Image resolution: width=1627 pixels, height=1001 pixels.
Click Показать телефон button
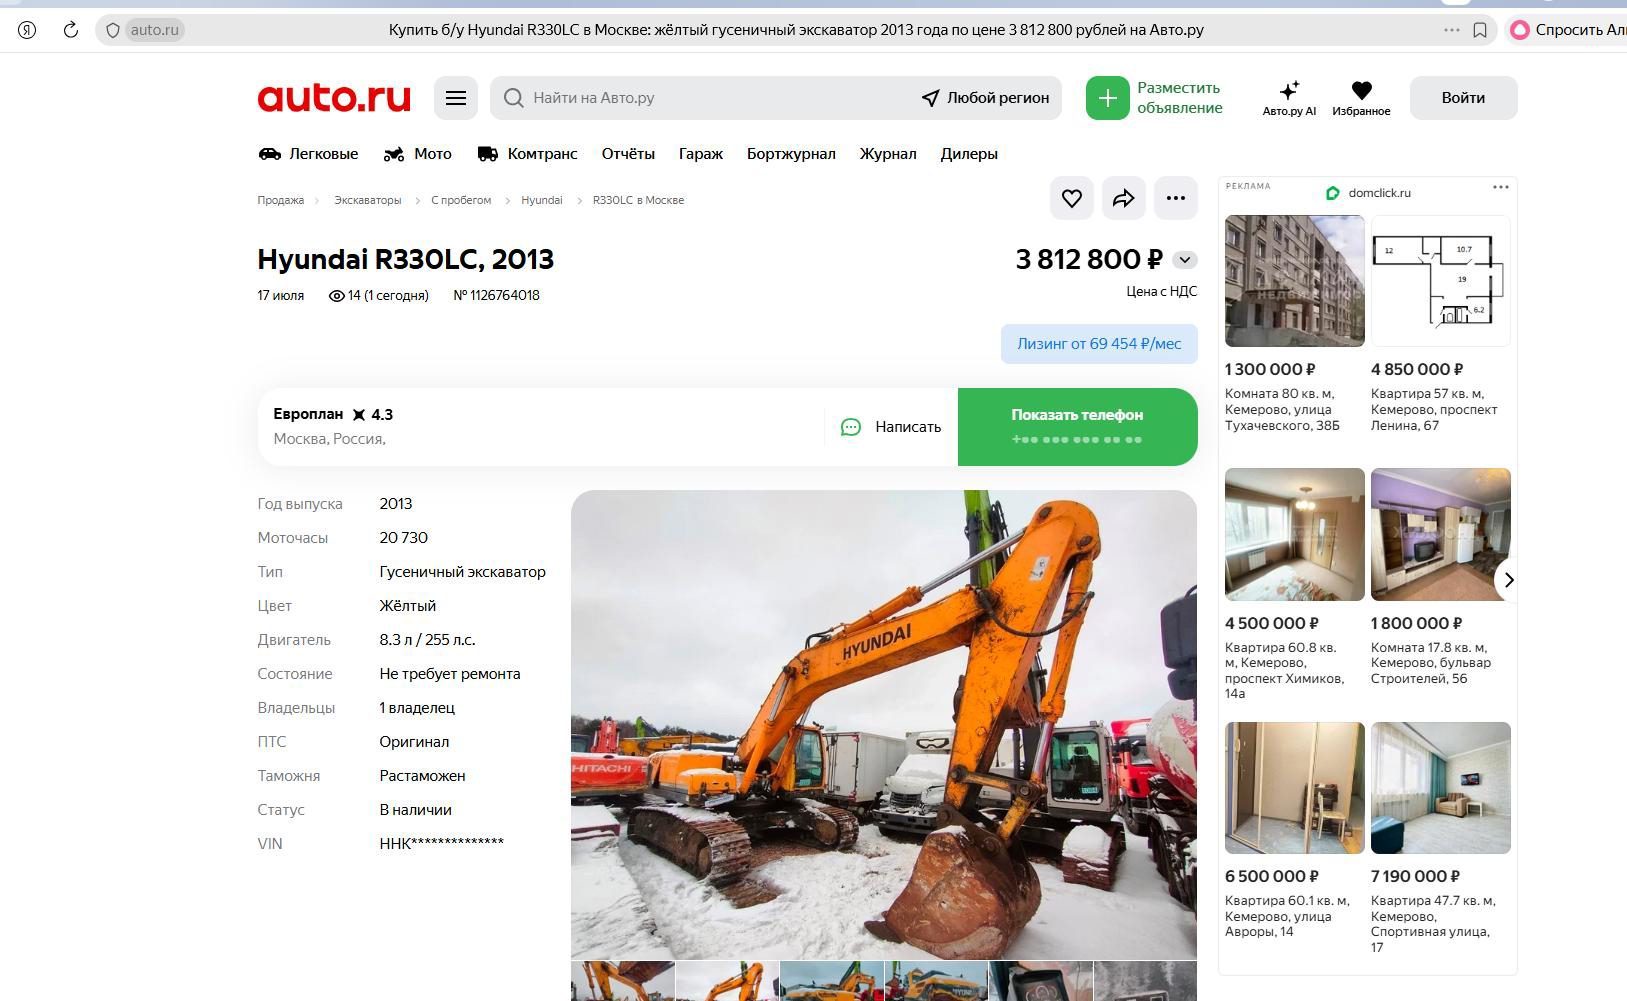point(1077,427)
